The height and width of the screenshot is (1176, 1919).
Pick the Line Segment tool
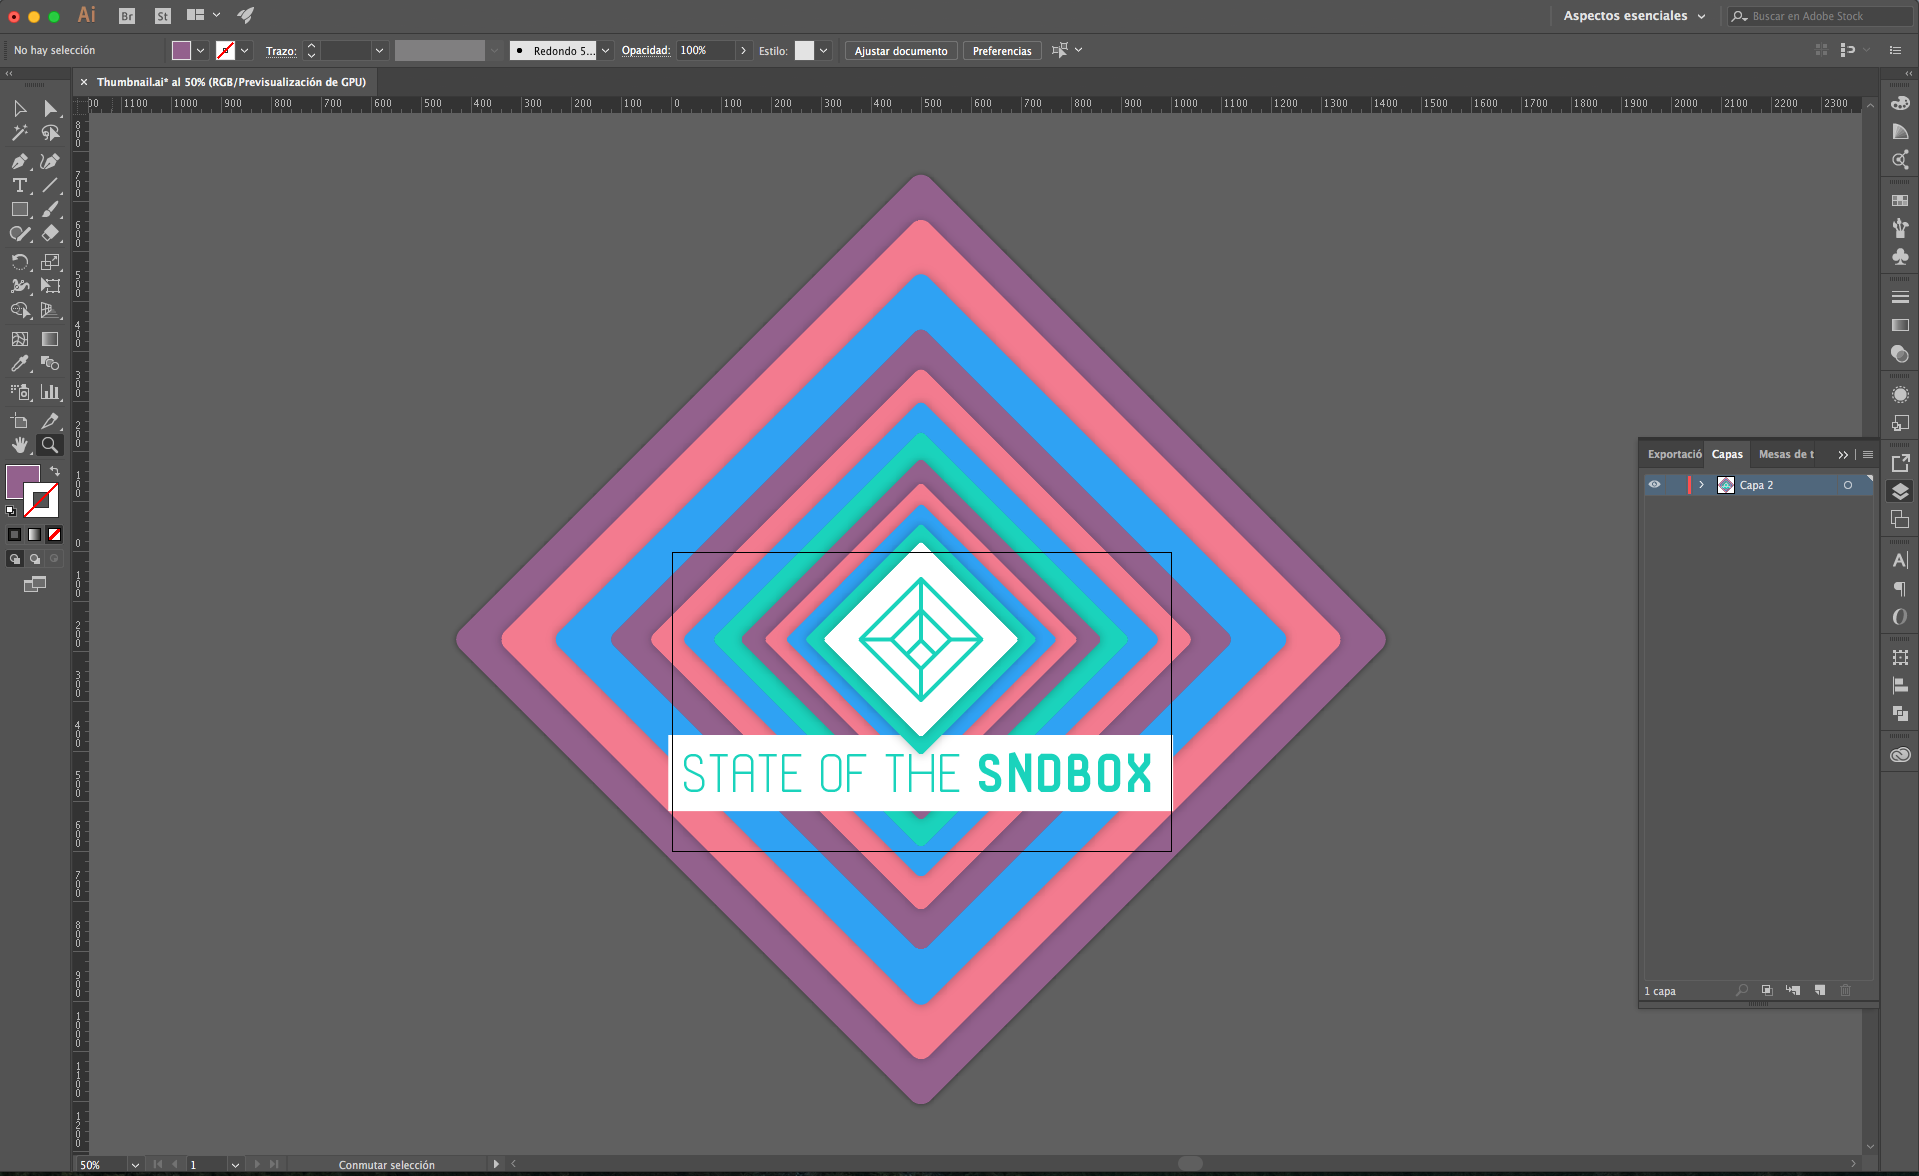[x=50, y=185]
